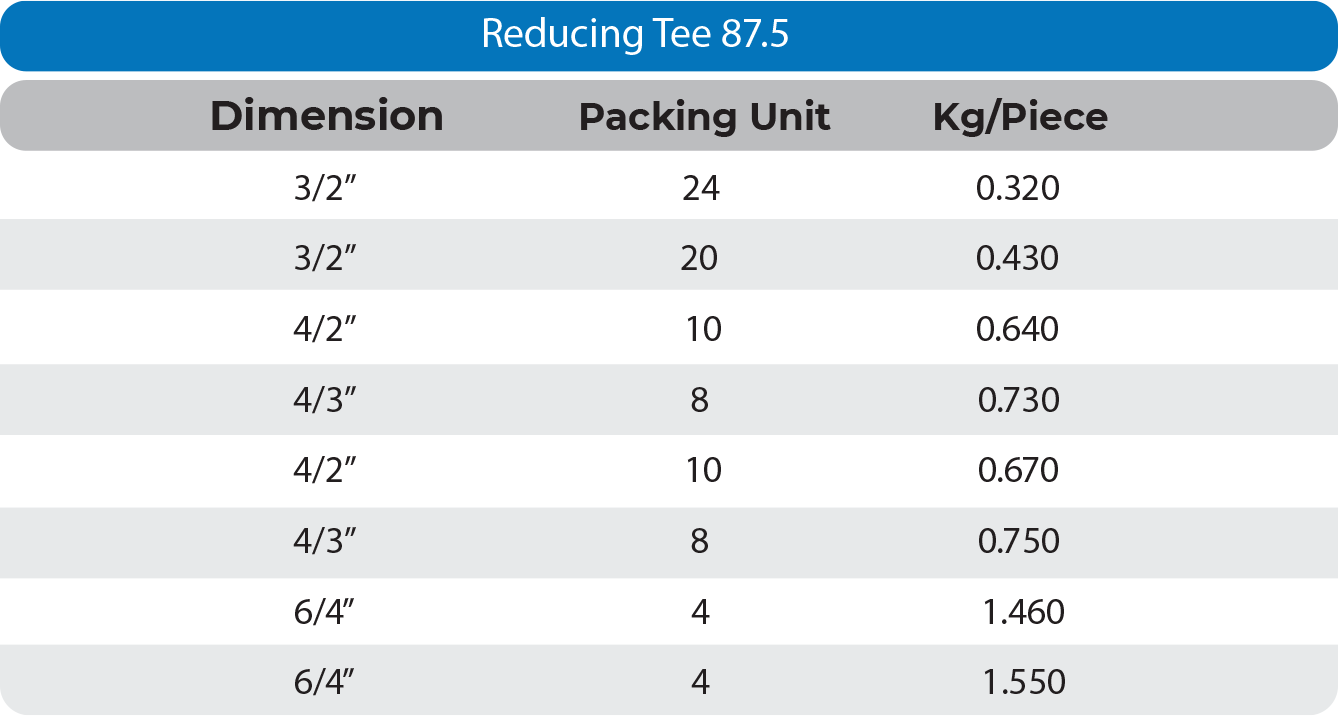This screenshot has height=716, width=1338.
Task: Select the 1.550 Kg/Piece cell
Action: point(1023,683)
